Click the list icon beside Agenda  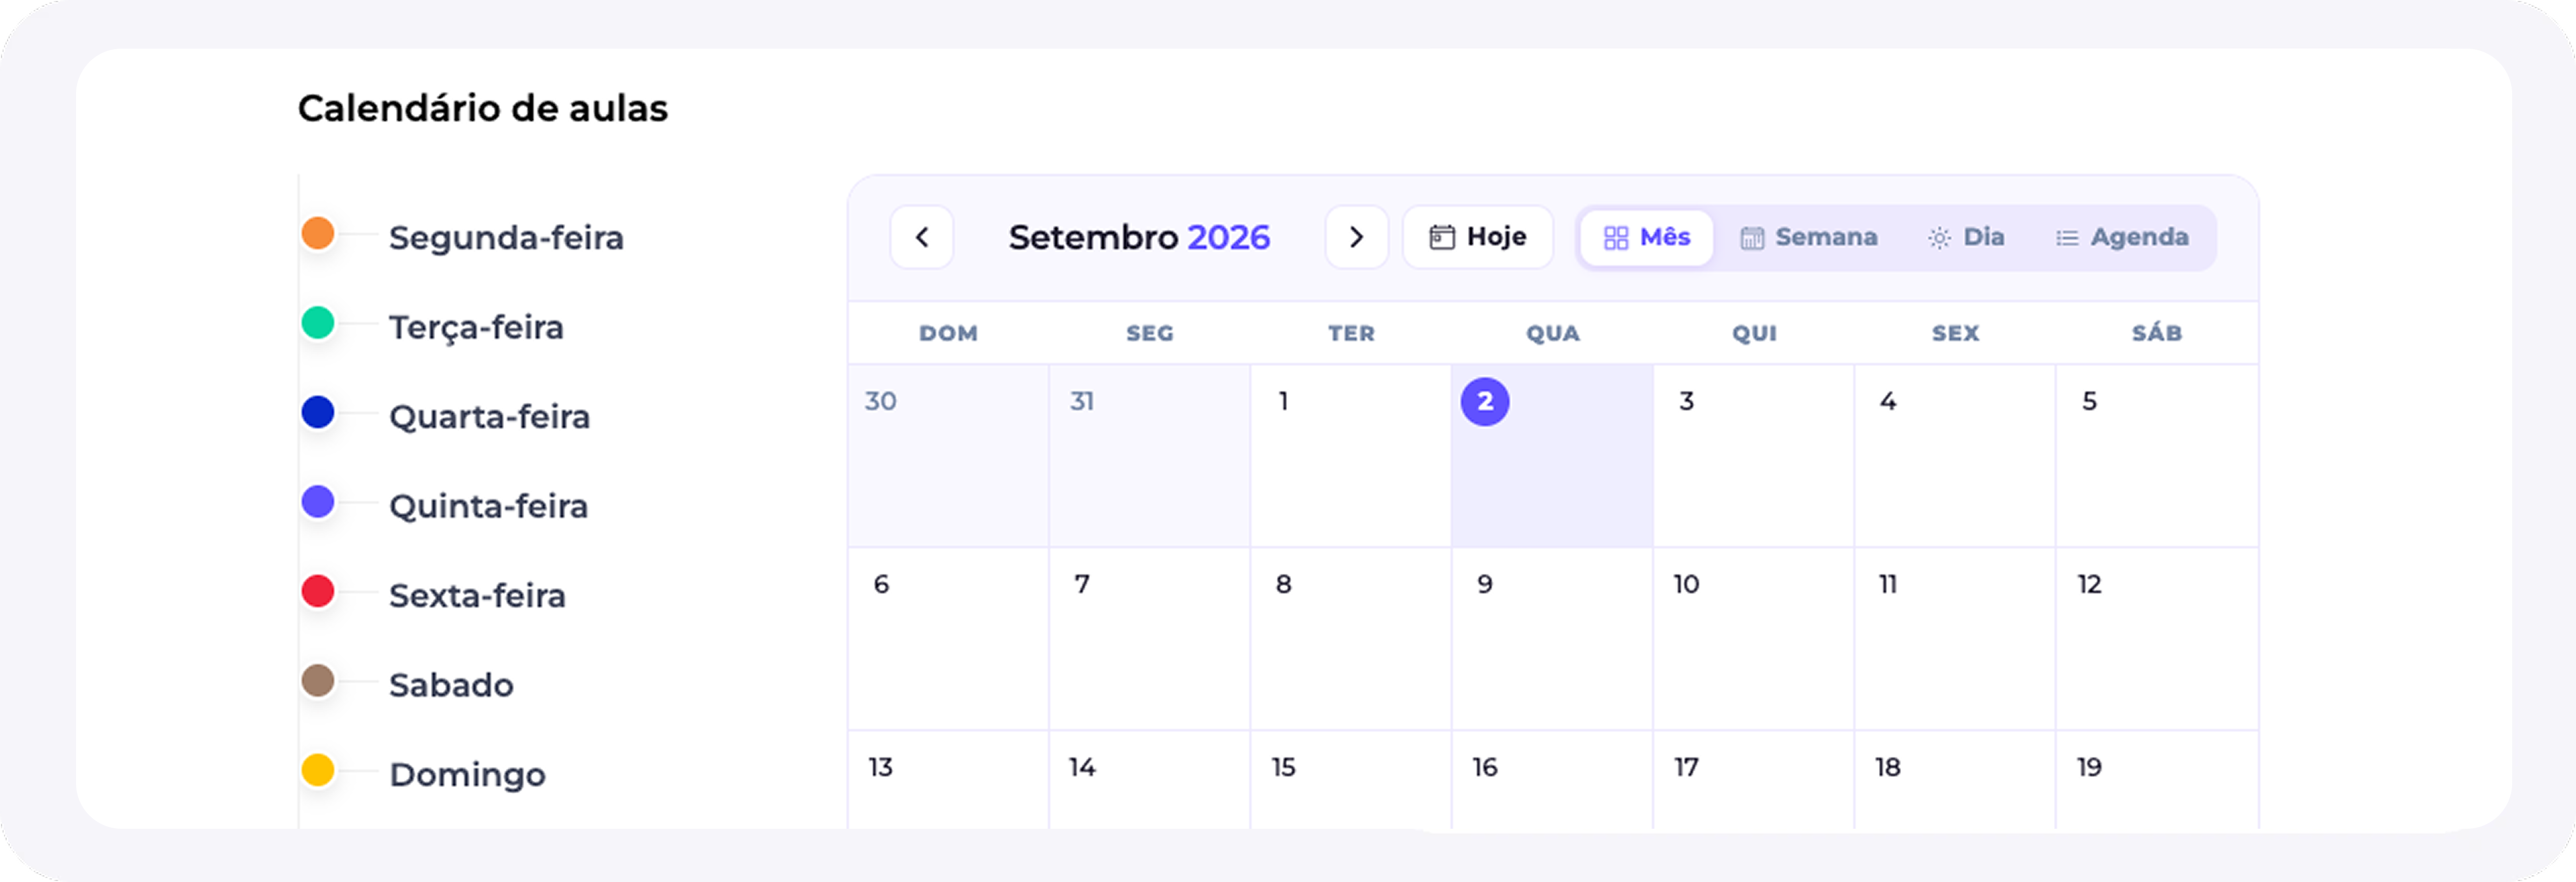pos(2066,238)
